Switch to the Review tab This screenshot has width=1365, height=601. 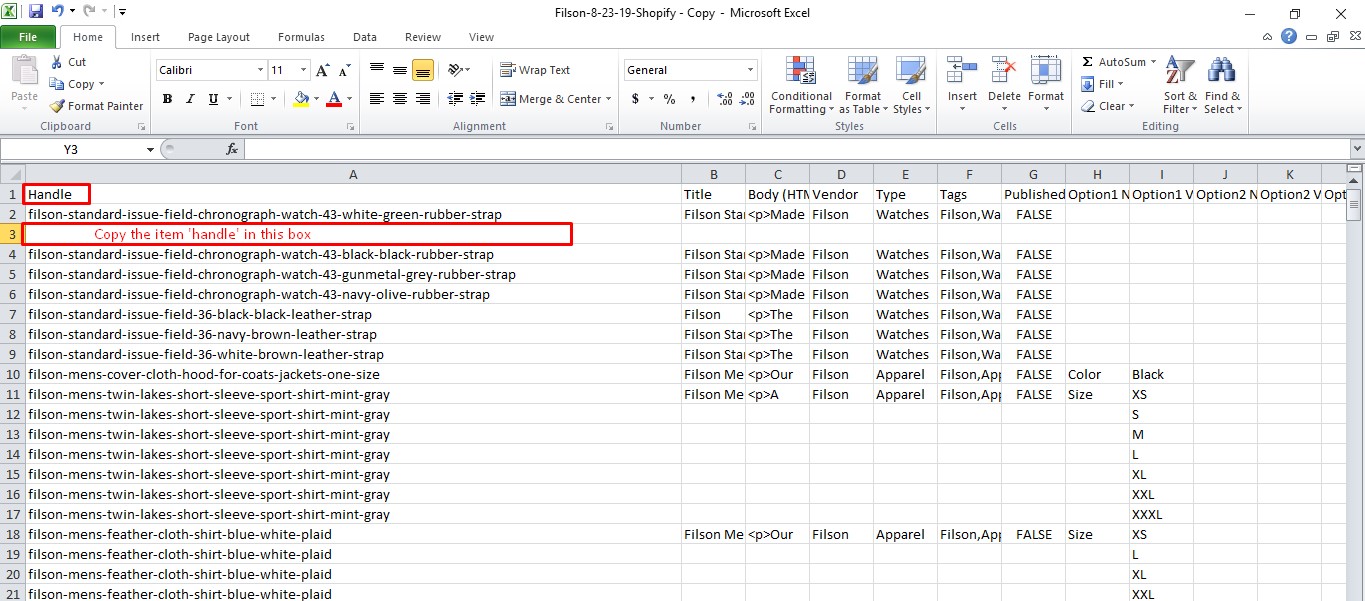pyautogui.click(x=423, y=37)
